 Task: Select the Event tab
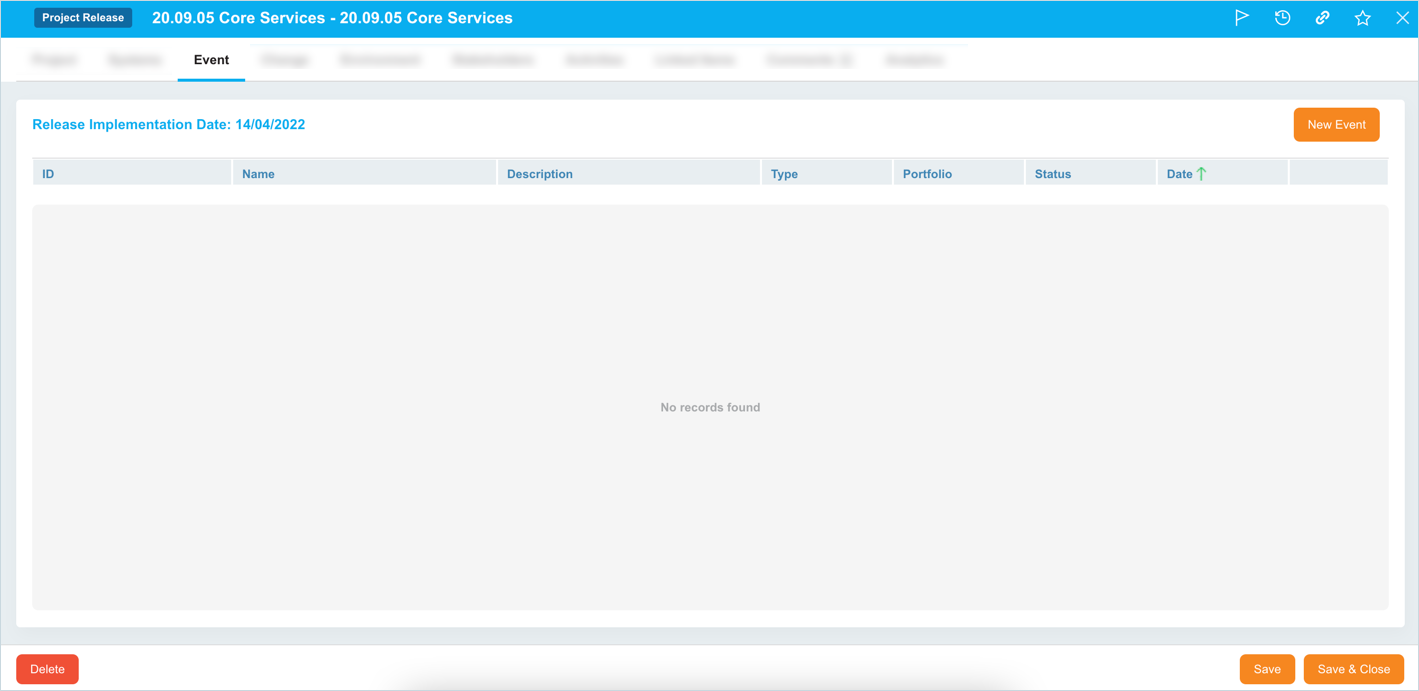(x=211, y=60)
